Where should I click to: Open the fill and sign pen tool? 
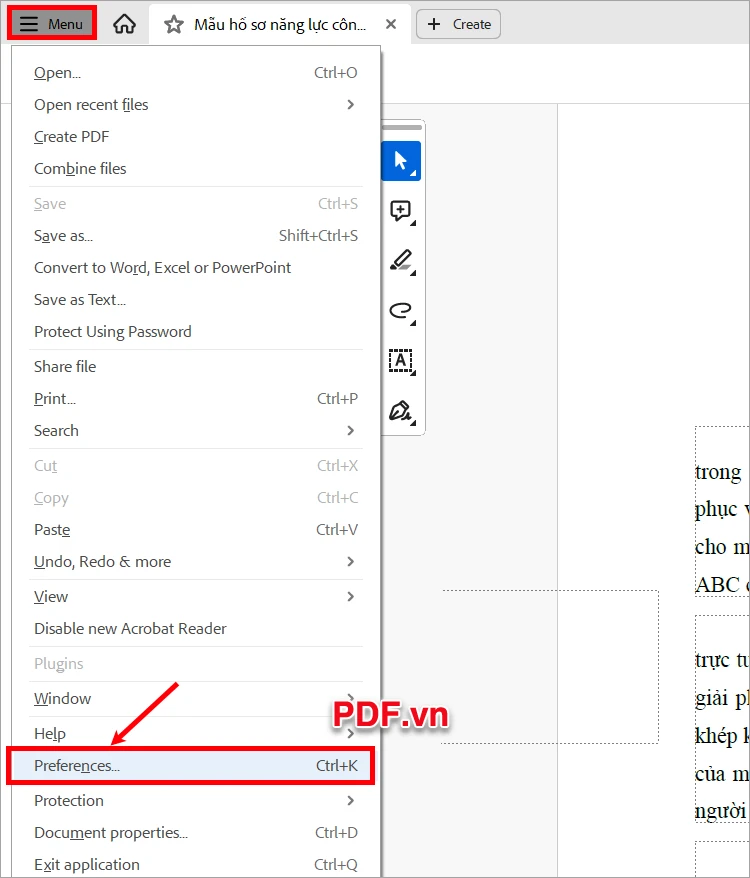click(401, 412)
